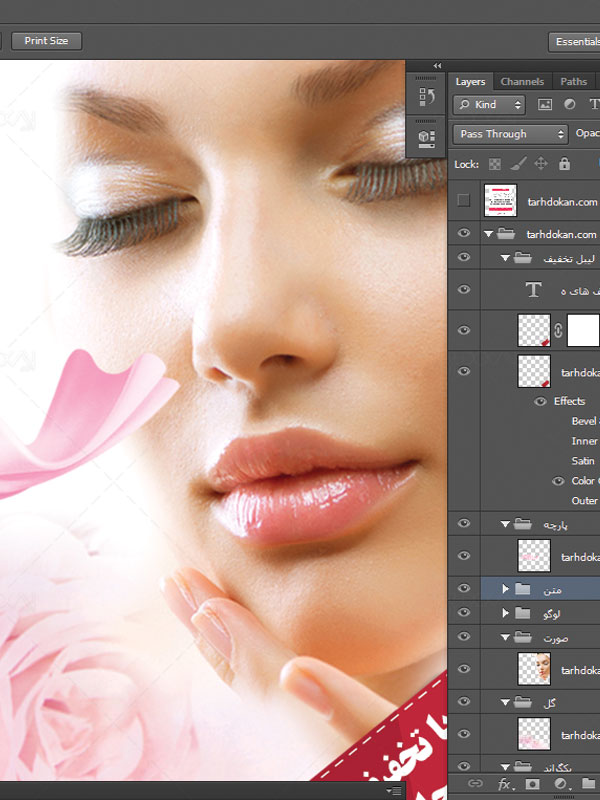This screenshot has width=600, height=800.
Task: Show hidden top tarhdokan.com layer
Action: 463,201
